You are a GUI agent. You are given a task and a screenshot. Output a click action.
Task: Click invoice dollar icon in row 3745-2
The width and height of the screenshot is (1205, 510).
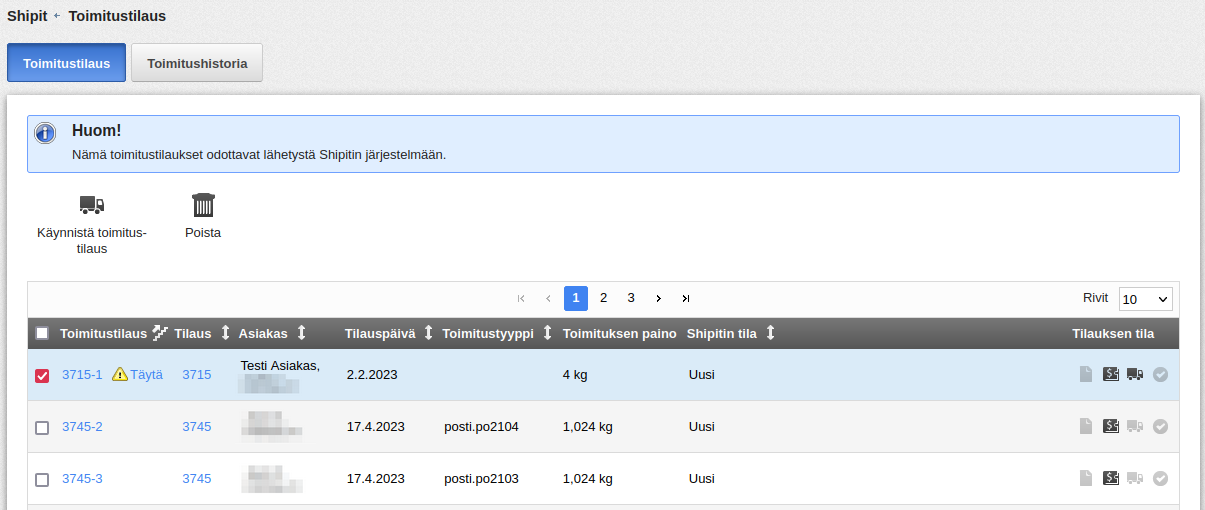coord(1111,426)
